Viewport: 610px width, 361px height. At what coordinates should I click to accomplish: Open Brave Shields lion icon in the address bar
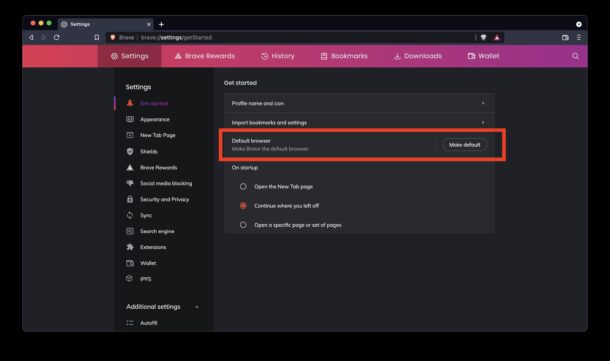point(483,37)
